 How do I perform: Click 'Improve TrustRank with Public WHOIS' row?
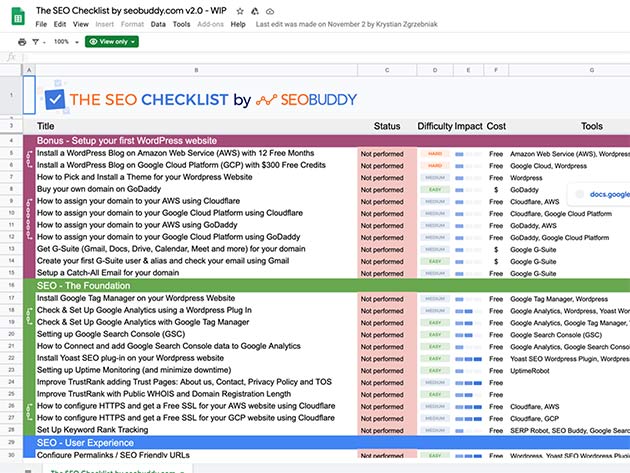pyautogui.click(x=164, y=394)
